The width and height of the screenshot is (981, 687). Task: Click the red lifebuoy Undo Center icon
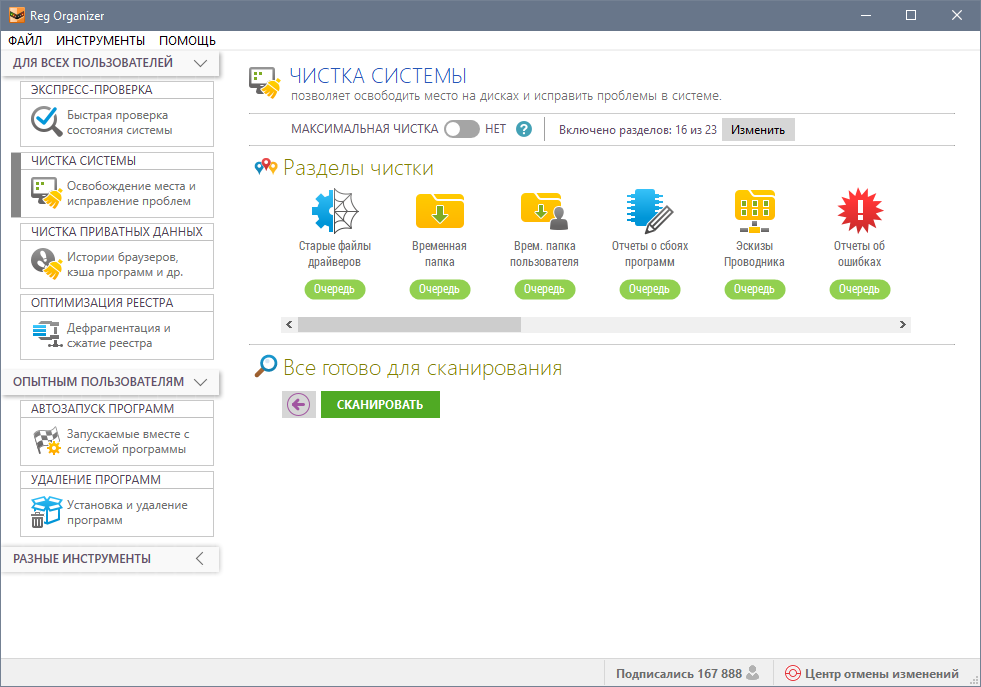click(x=793, y=673)
